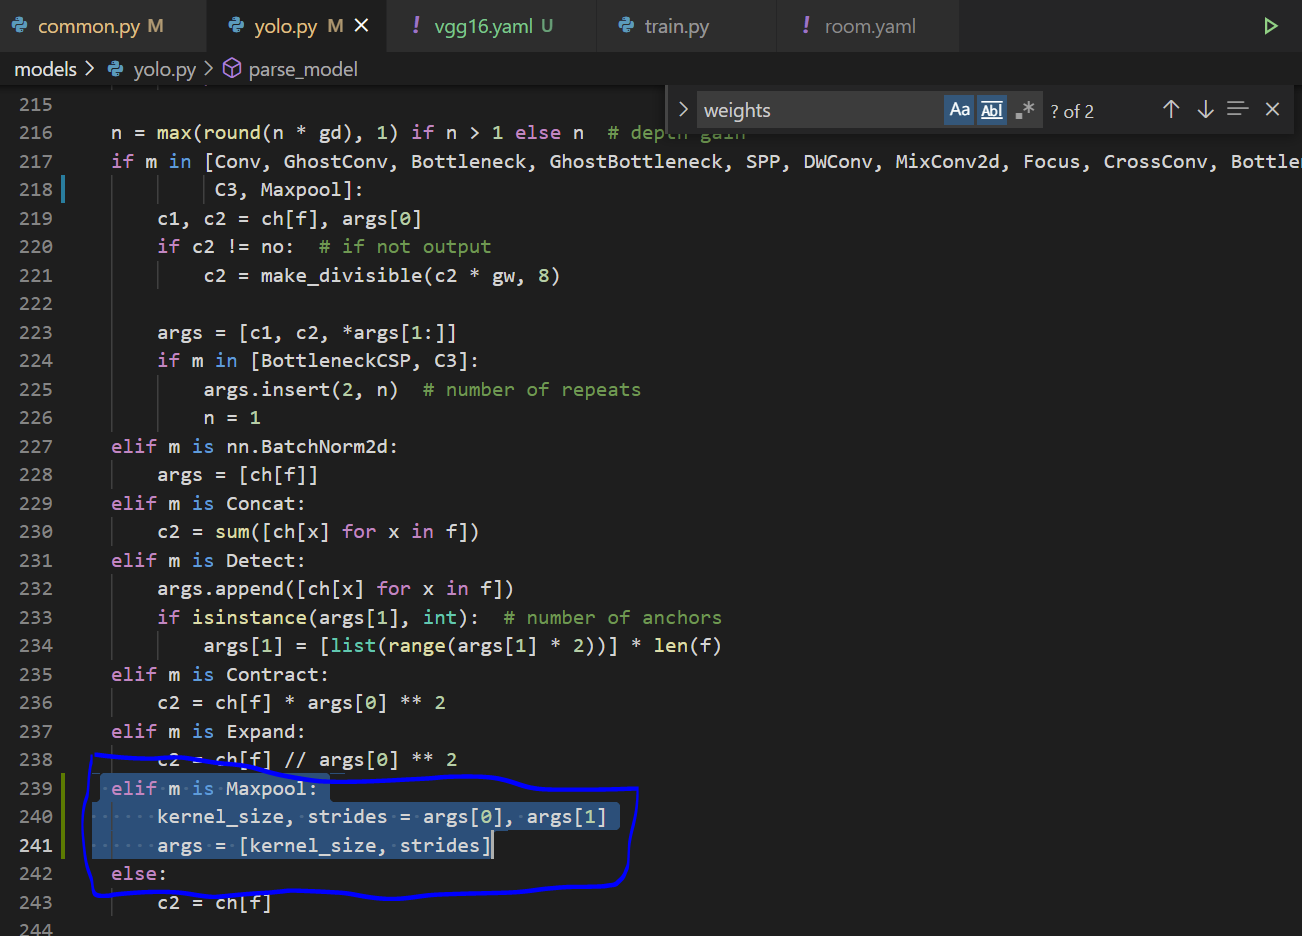1302x936 pixels.
Task: Open the vgg16.yaml tab
Action: [492, 26]
